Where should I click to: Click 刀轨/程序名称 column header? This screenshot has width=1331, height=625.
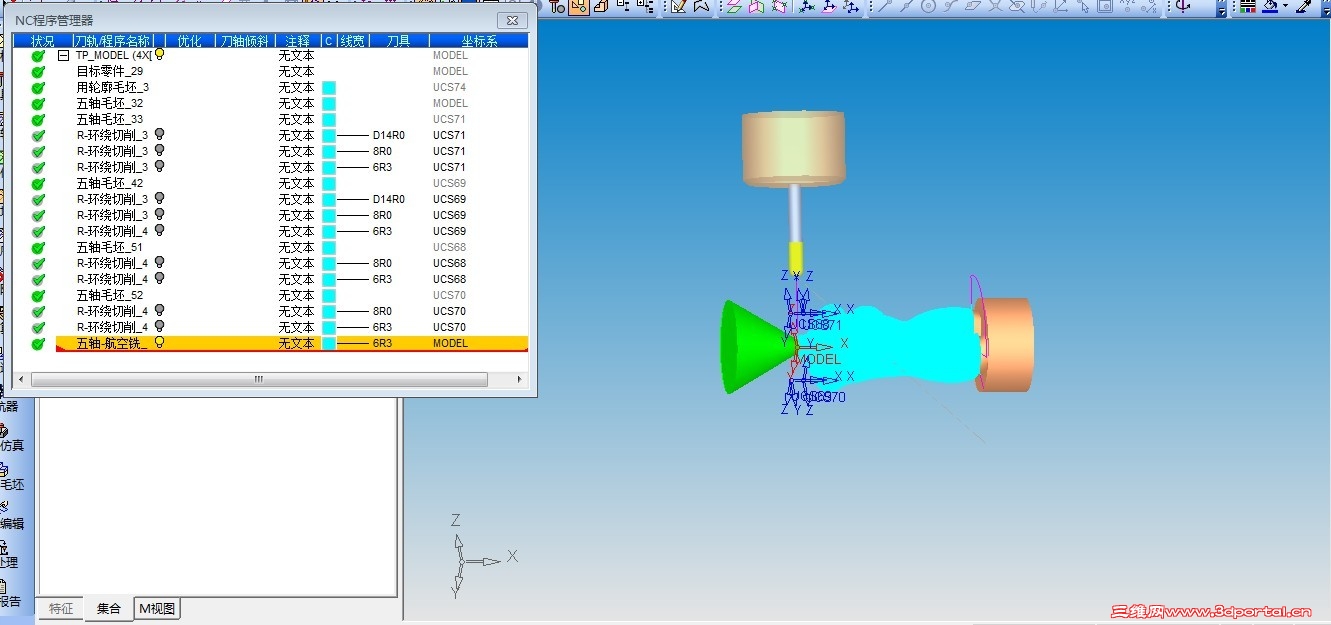(x=114, y=41)
